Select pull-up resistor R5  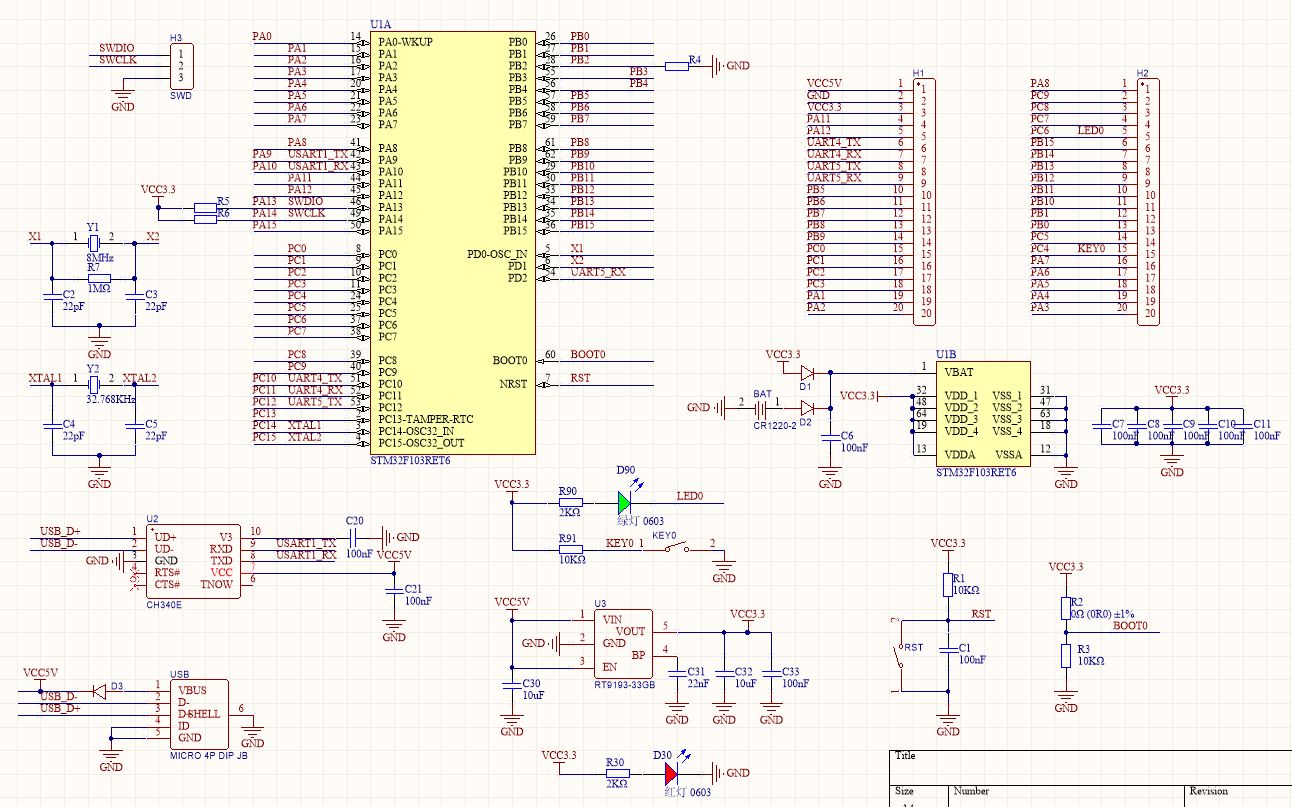[204, 208]
